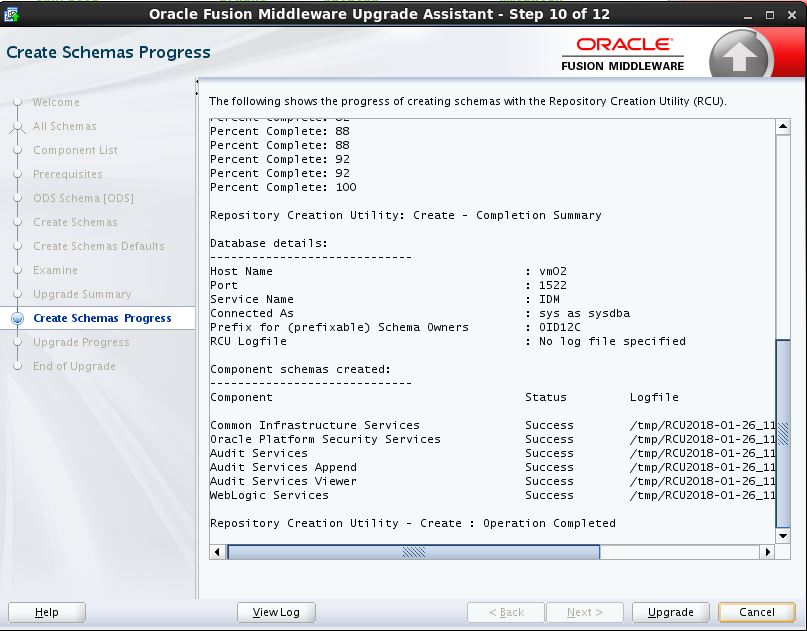The image size is (807, 631).
Task: Click the Logfile column header
Action: pyautogui.click(x=654, y=397)
